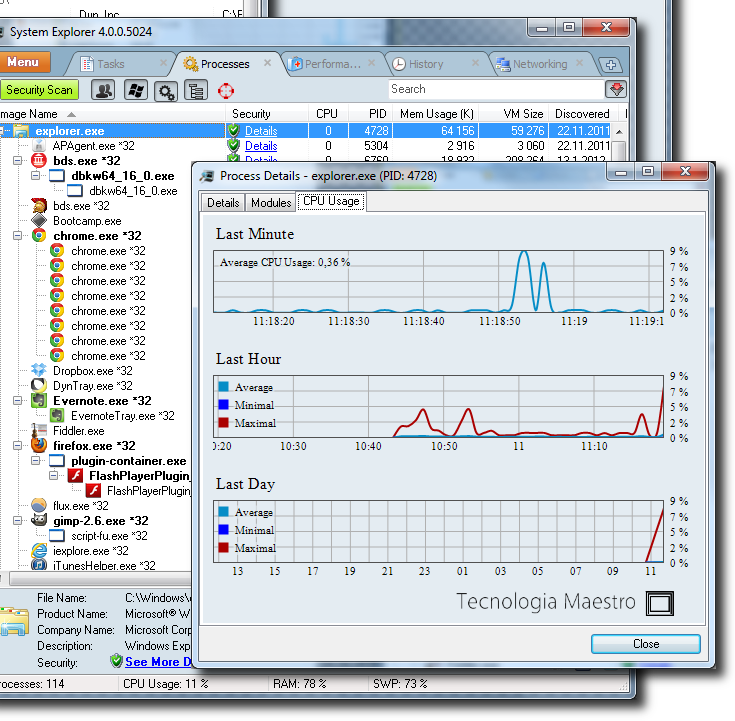Select the explorer.exe folder icon
The width and height of the screenshot is (735, 721).
pos(21,131)
